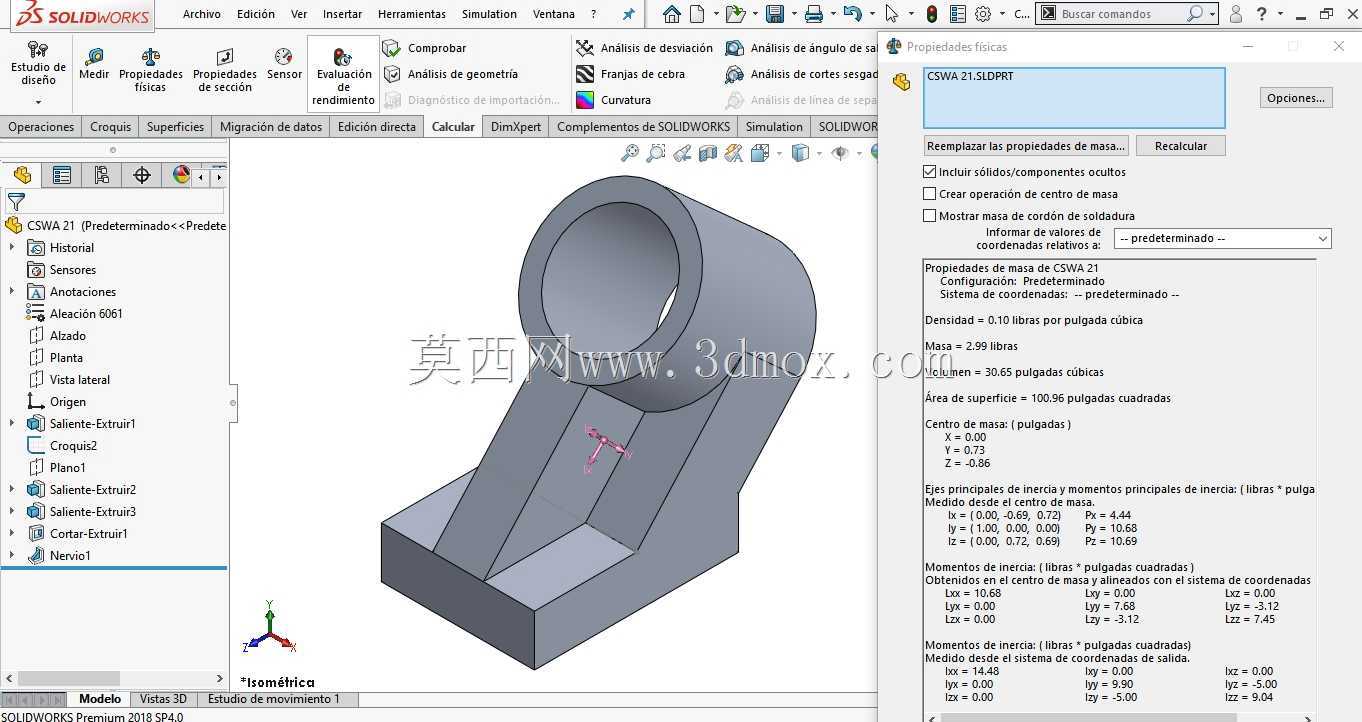Open Análisis de cortes sesgados

pyautogui.click(x=802, y=74)
